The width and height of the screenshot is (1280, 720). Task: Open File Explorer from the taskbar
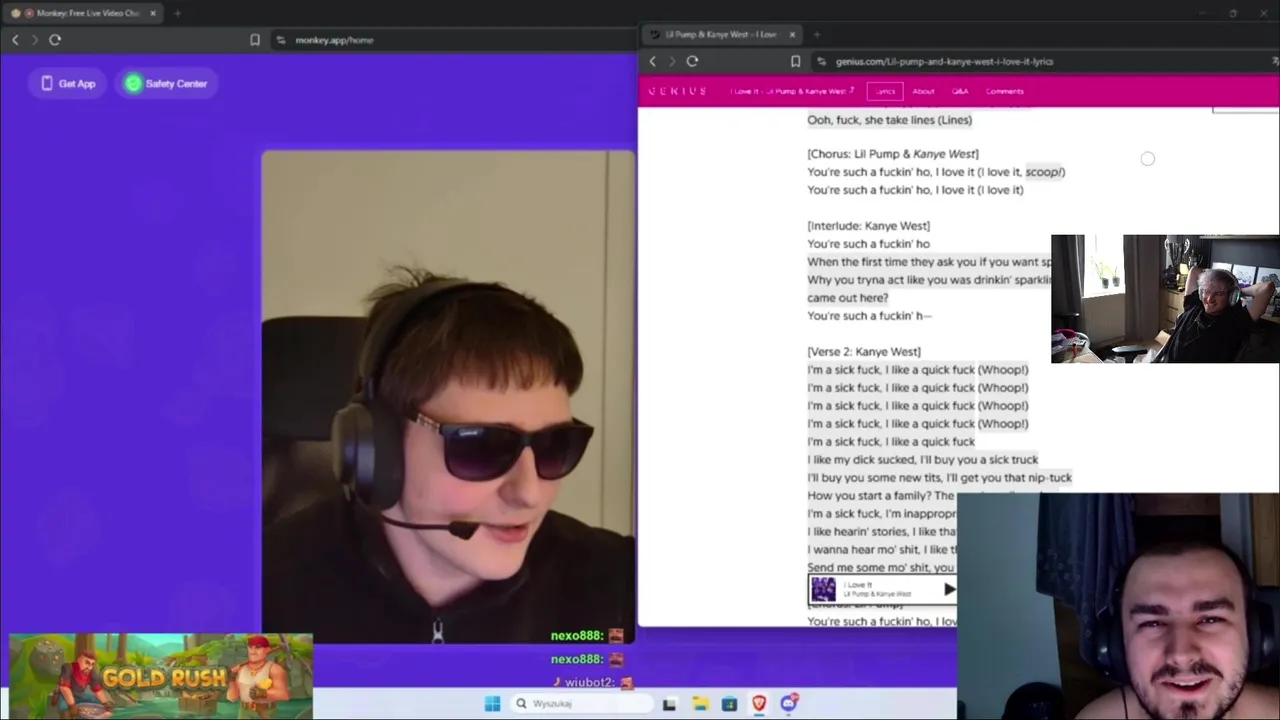tap(700, 704)
